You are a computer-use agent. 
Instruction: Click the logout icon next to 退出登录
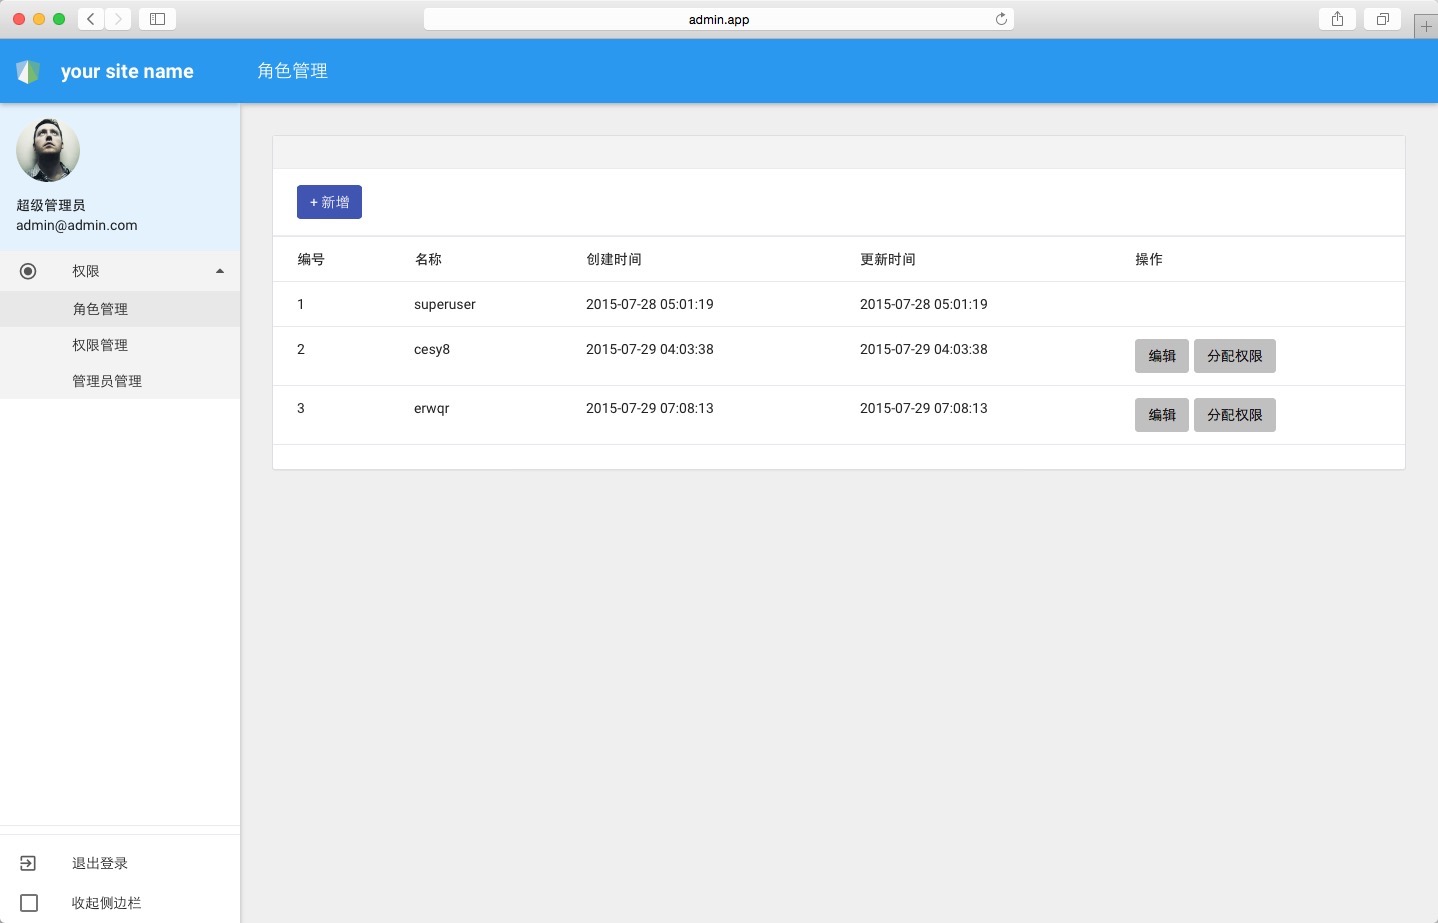28,863
